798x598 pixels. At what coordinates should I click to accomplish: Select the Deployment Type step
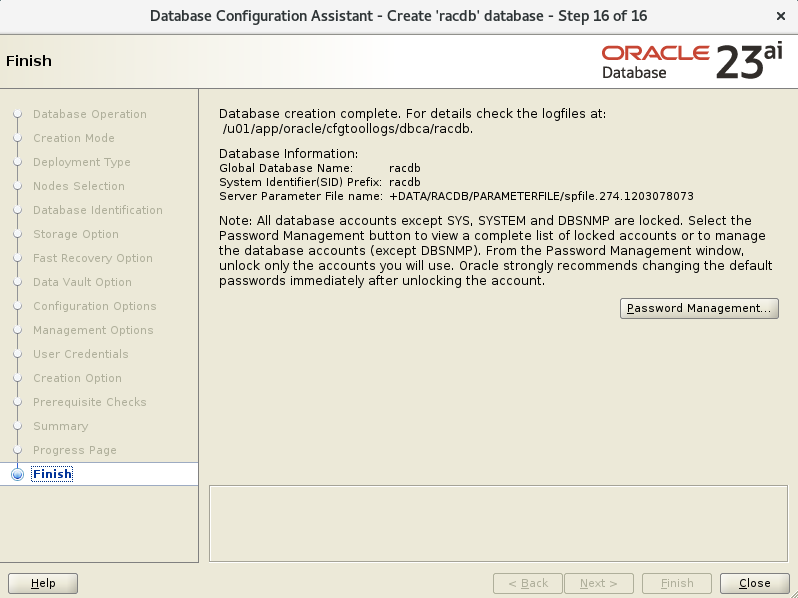coord(82,162)
